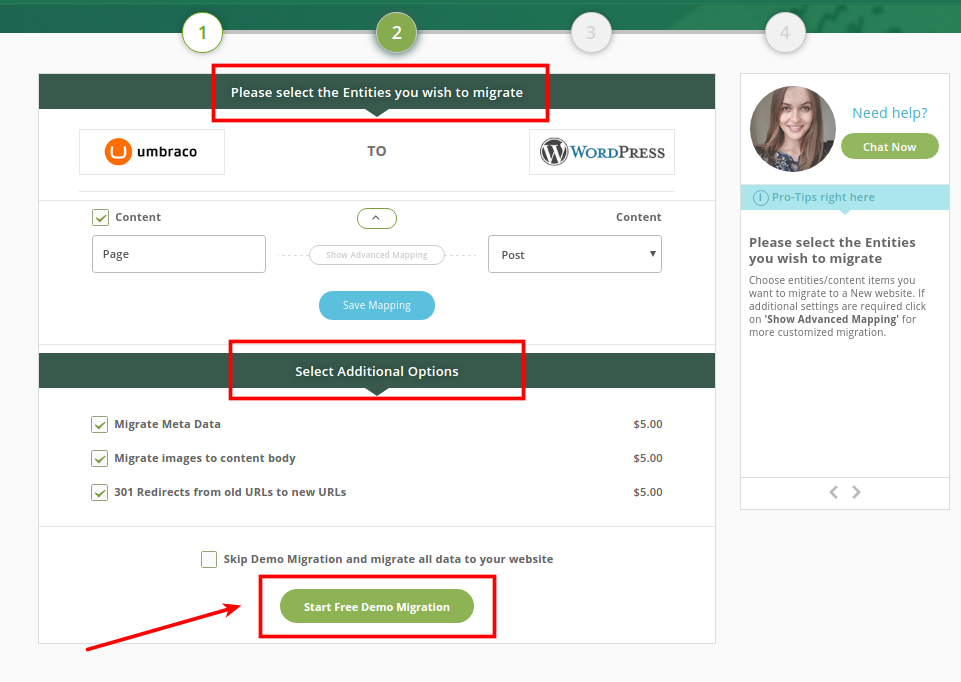This screenshot has width=961, height=682.
Task: Jump to wizard step 4
Action: tap(785, 32)
